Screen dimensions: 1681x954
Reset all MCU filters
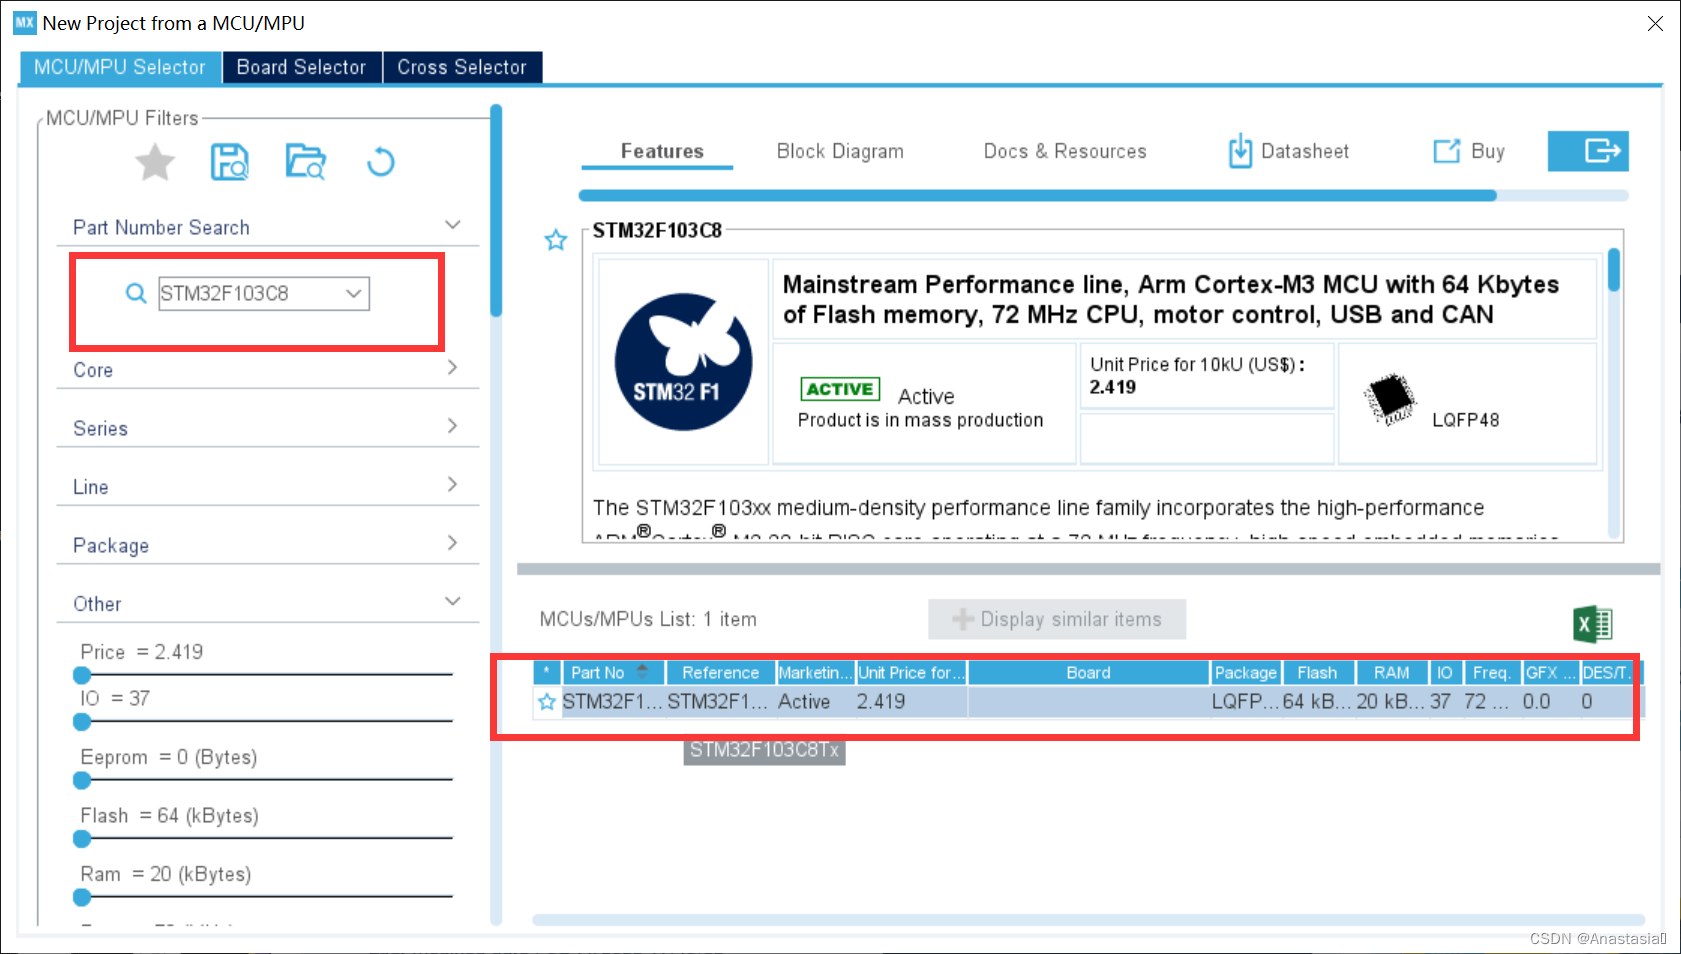click(x=380, y=162)
